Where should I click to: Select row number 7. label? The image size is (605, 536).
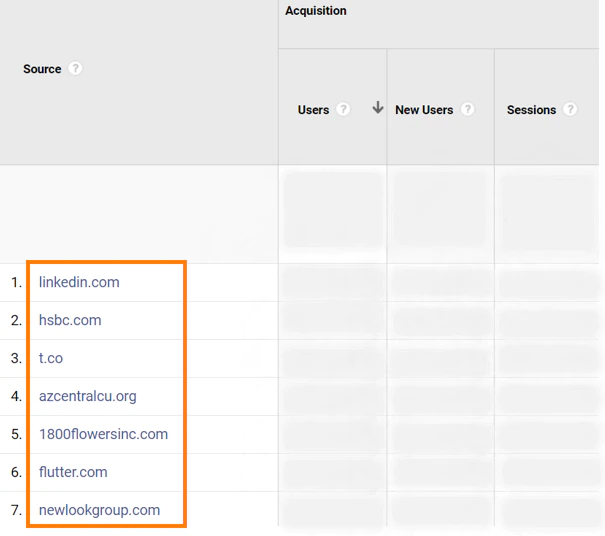pos(17,510)
